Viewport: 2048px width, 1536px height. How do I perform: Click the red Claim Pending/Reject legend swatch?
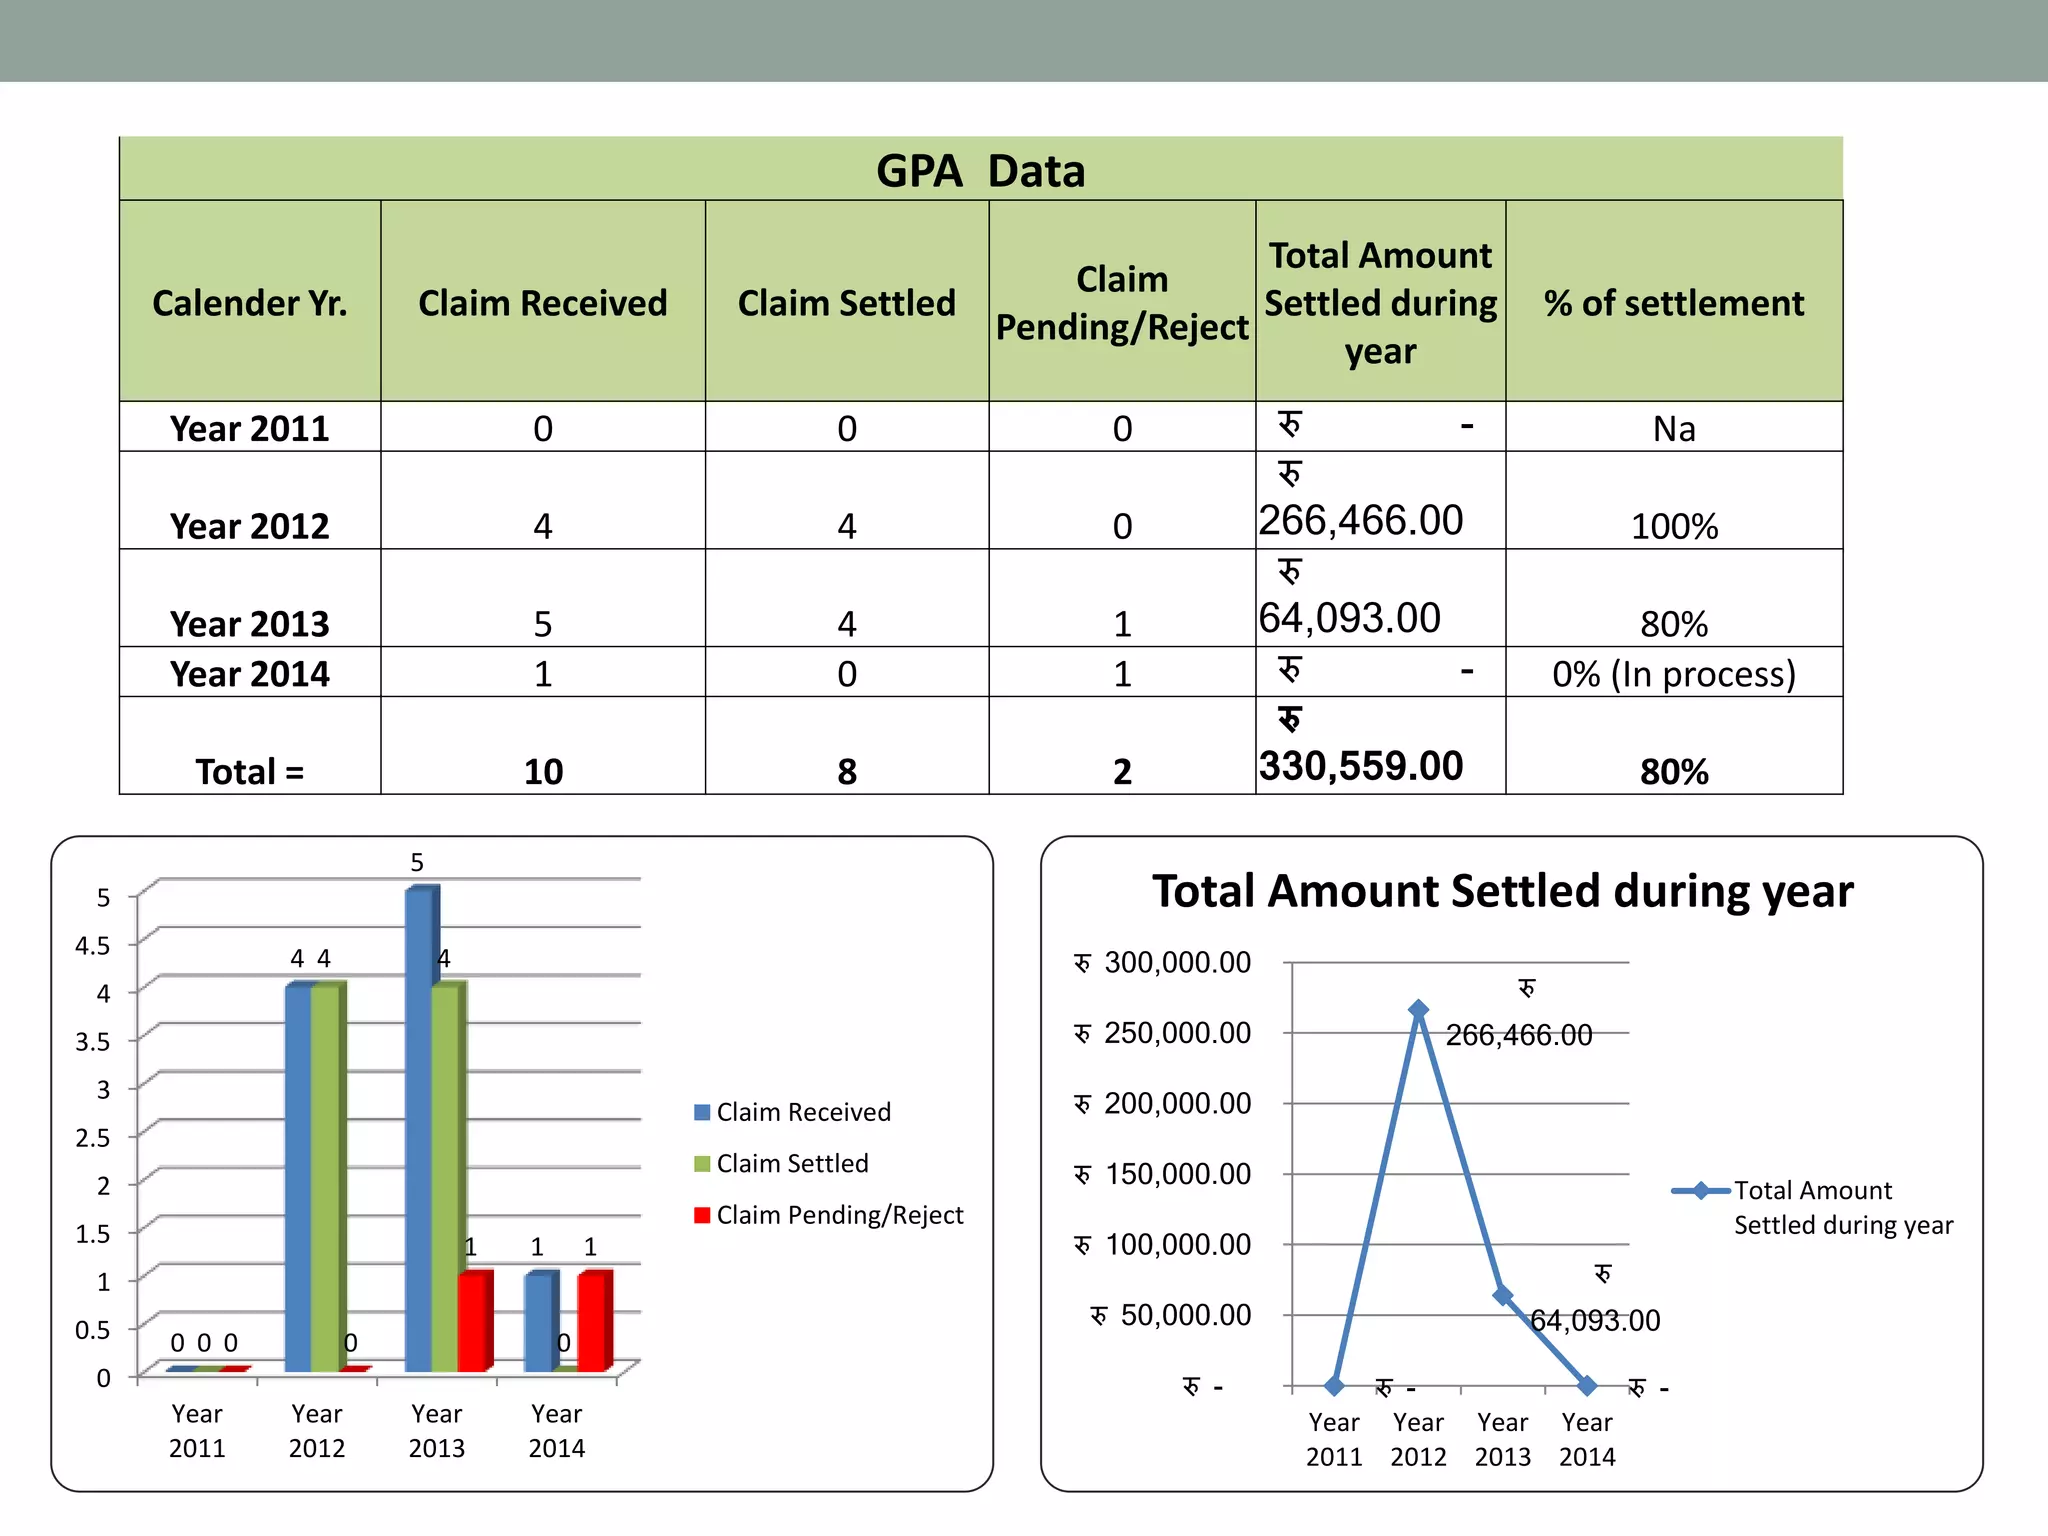click(702, 1215)
